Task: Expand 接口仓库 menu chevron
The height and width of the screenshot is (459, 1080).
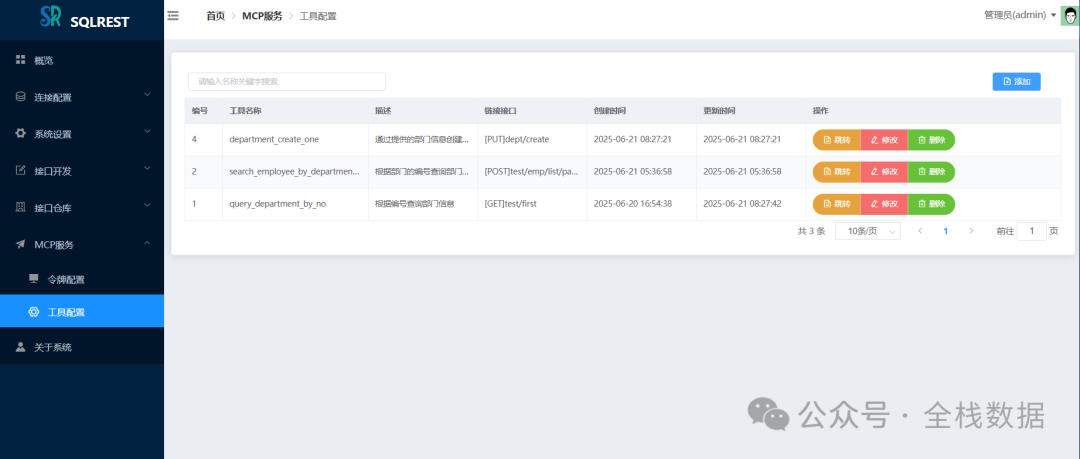Action: (x=147, y=206)
